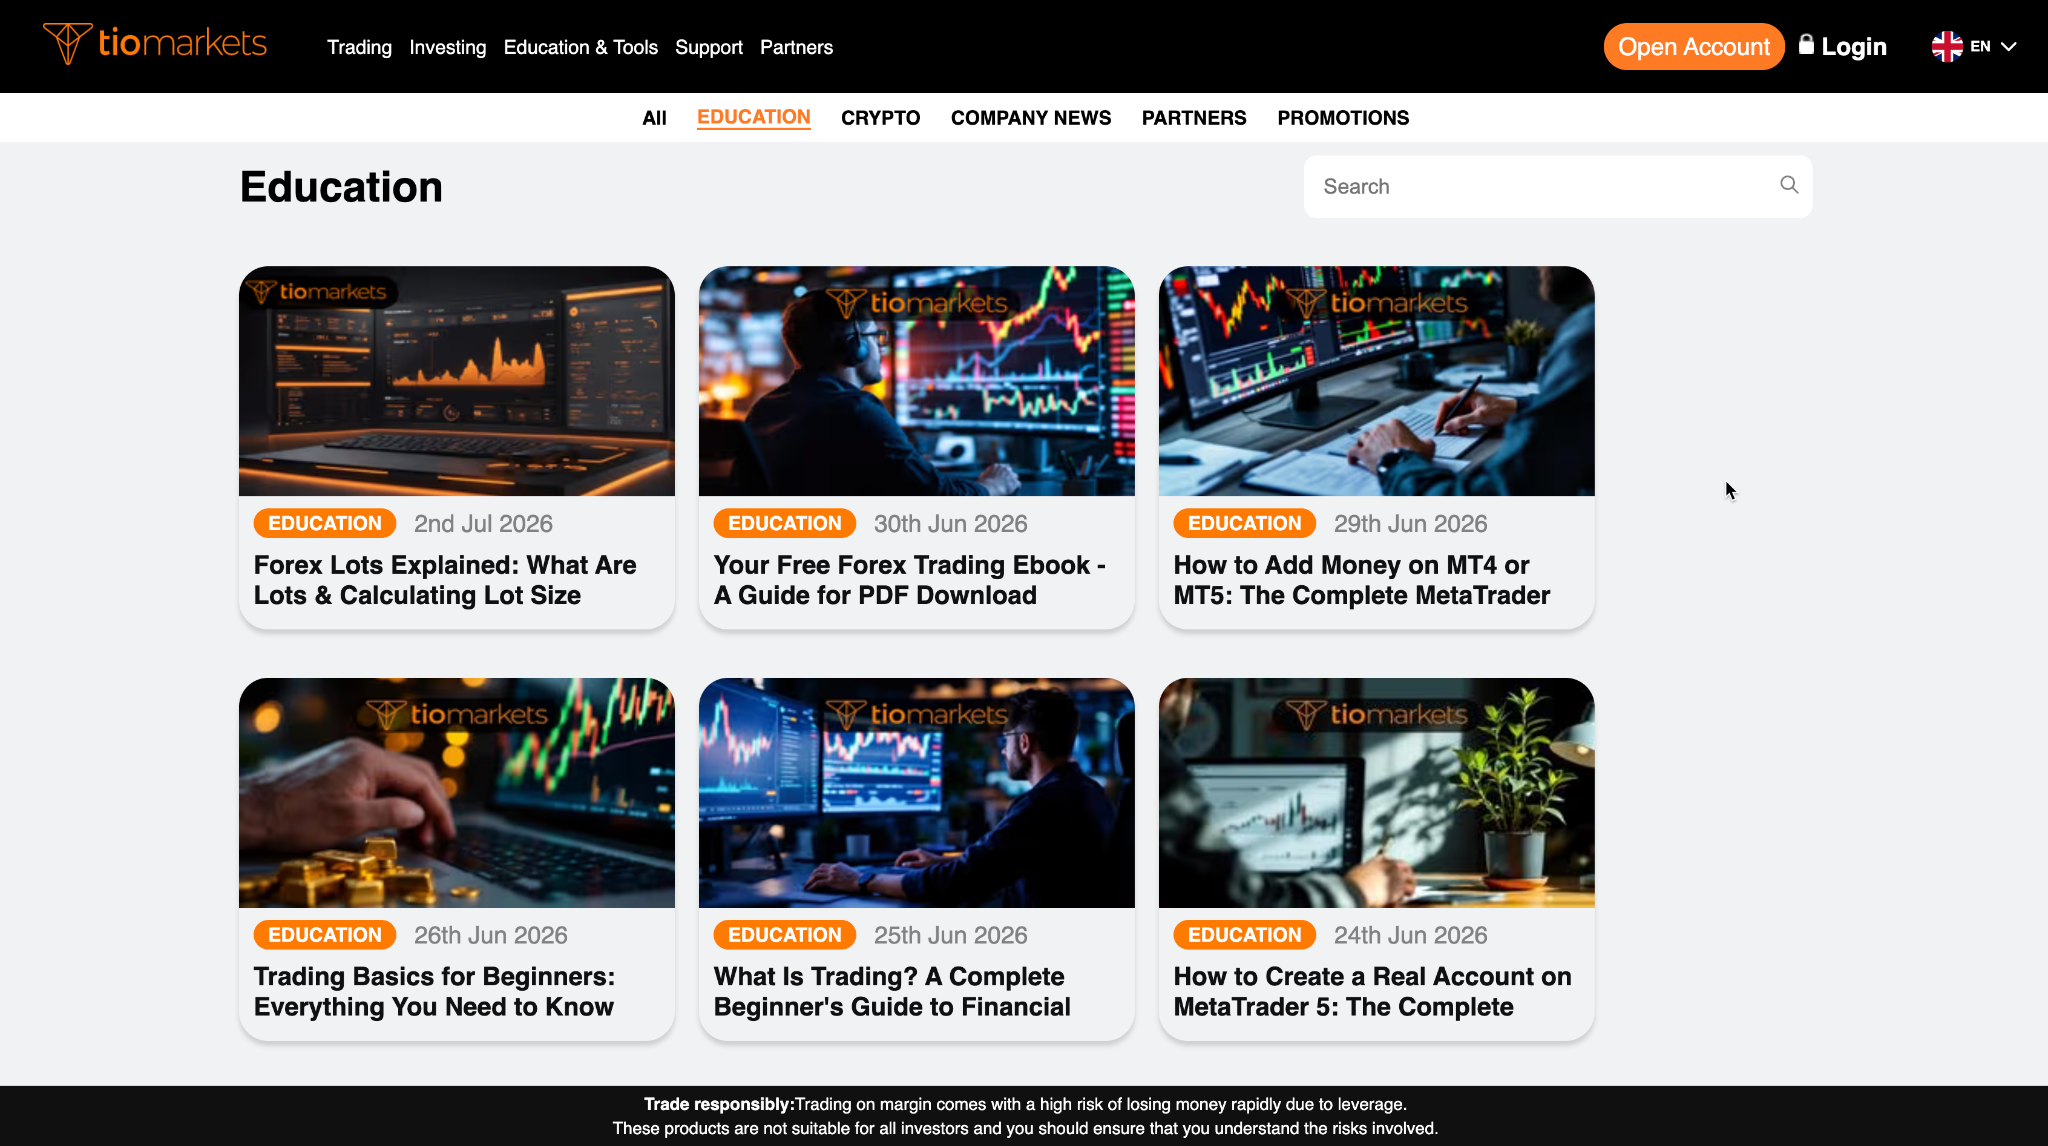This screenshot has height=1146, width=2048.
Task: Click the UK flag language icon
Action: 1947,46
